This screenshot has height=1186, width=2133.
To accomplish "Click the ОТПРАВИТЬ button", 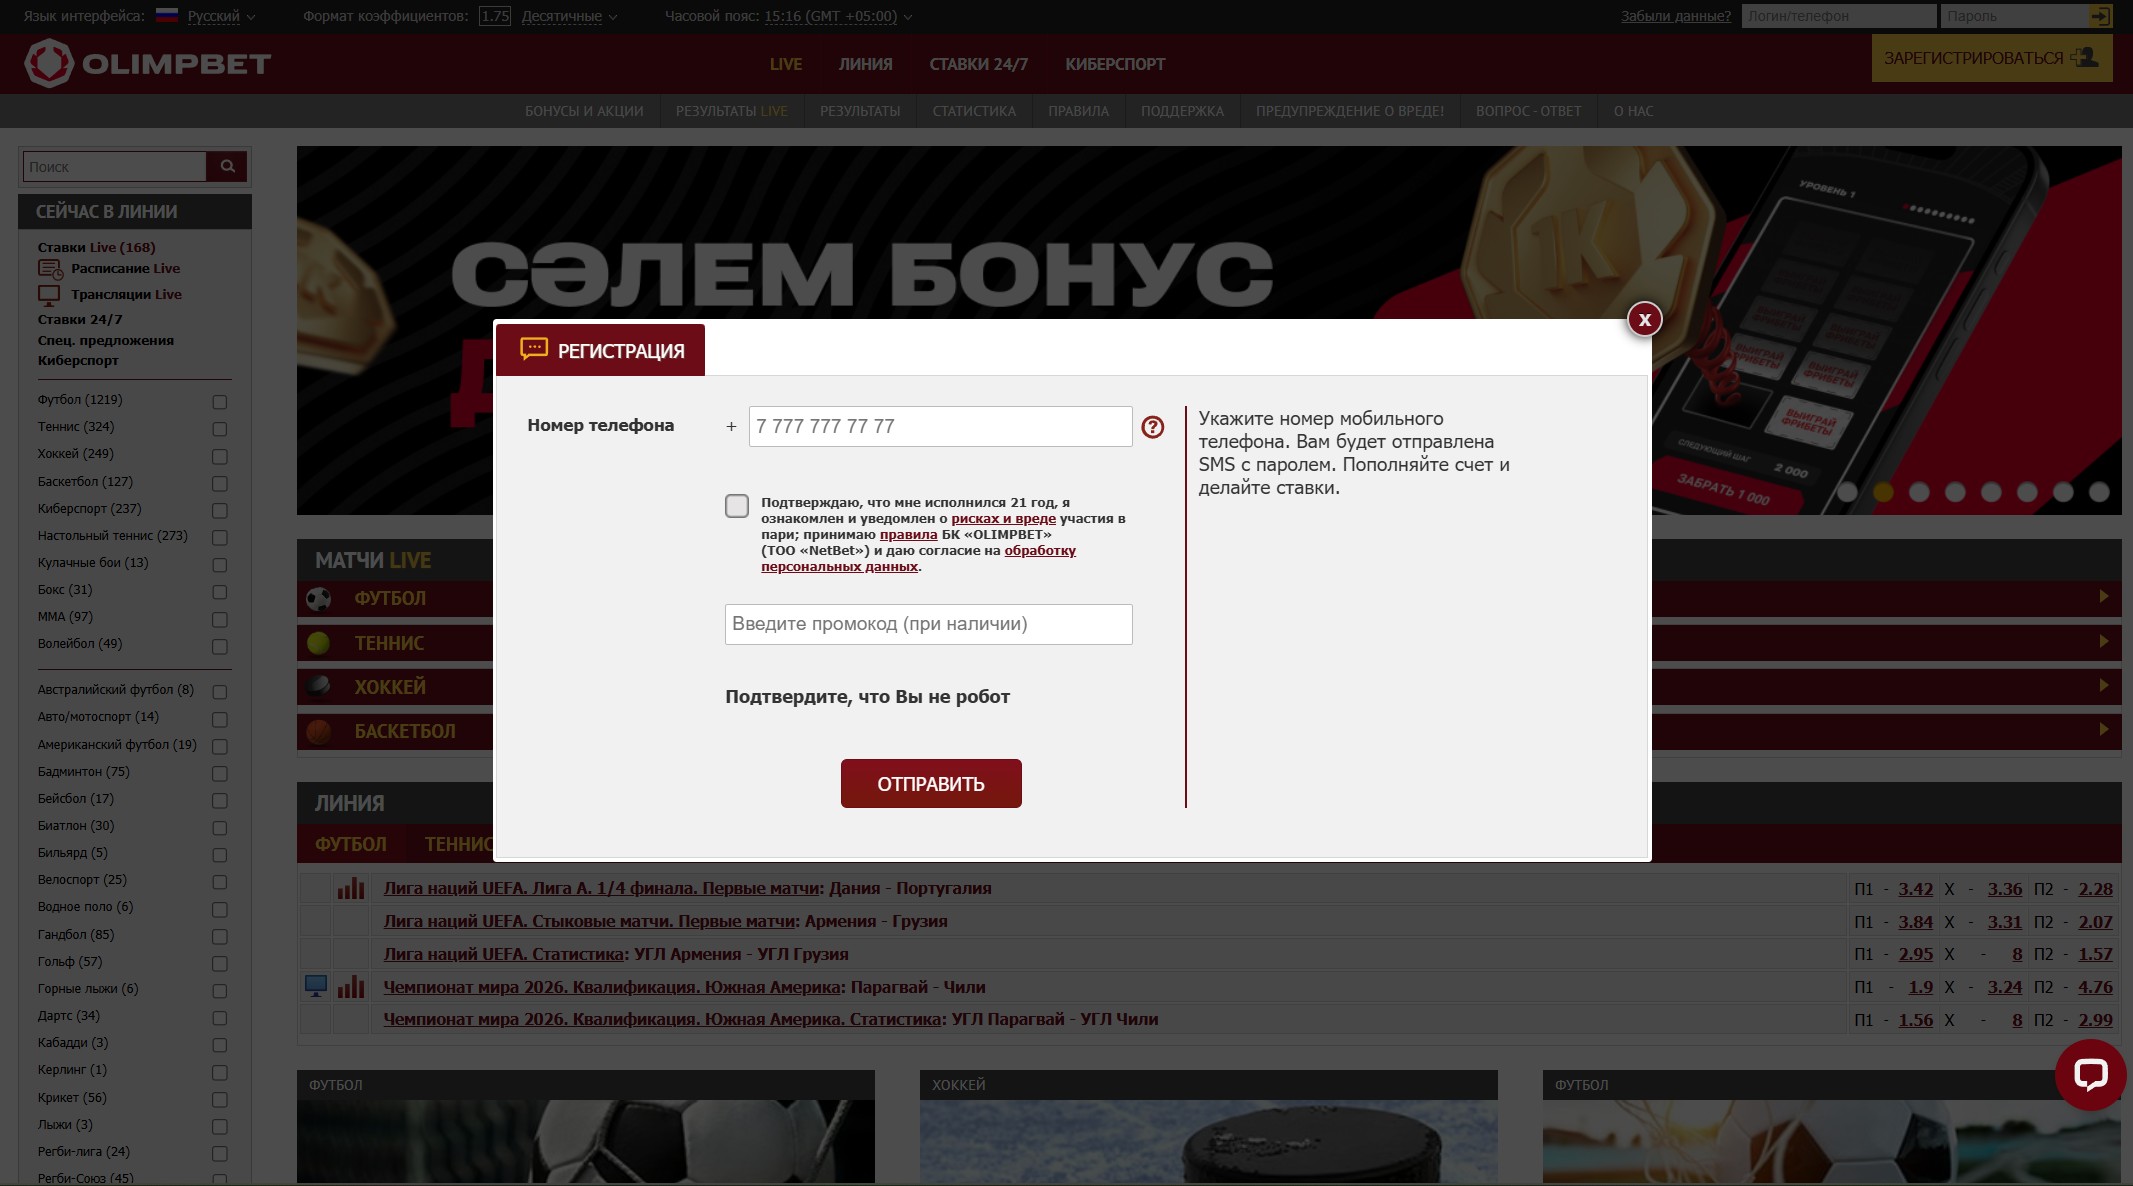I will [931, 783].
